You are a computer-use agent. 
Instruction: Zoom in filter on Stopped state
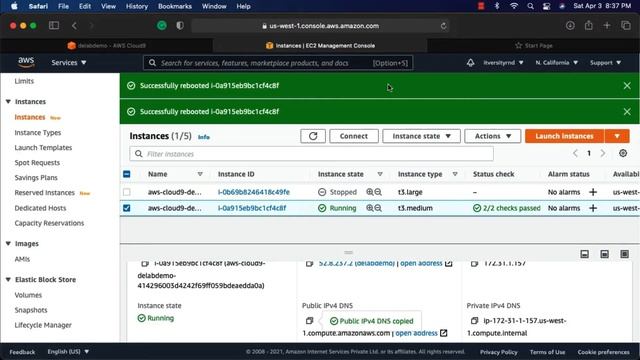370,192
